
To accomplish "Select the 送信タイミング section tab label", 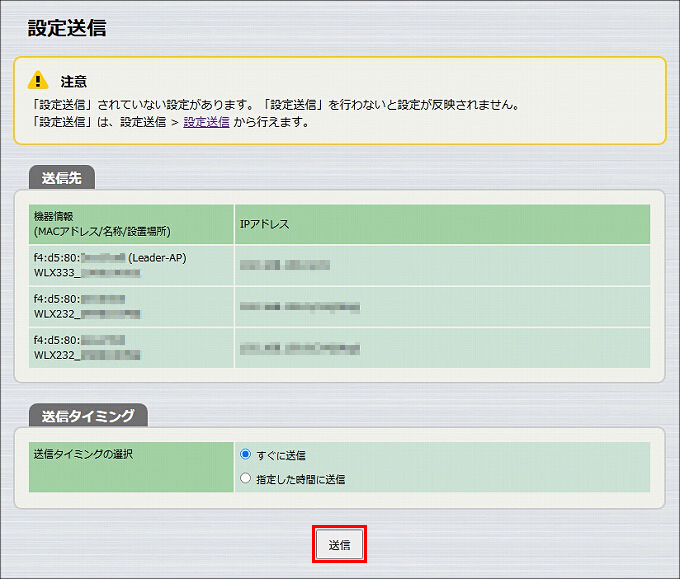I will click(88, 416).
